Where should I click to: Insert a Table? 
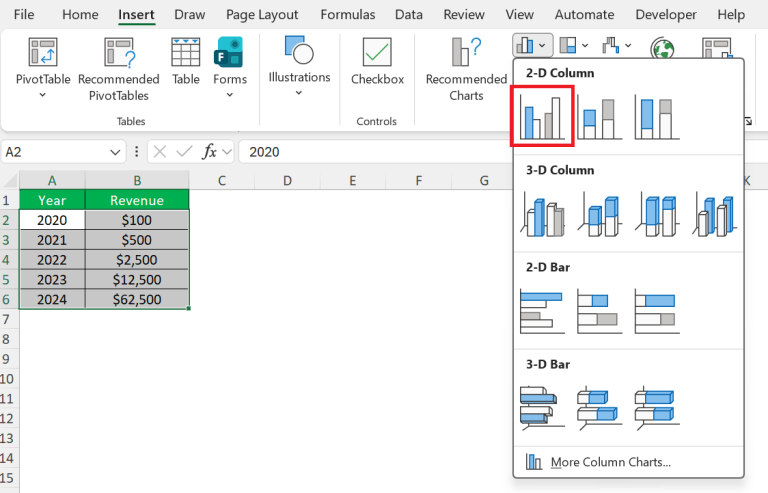coord(186,61)
